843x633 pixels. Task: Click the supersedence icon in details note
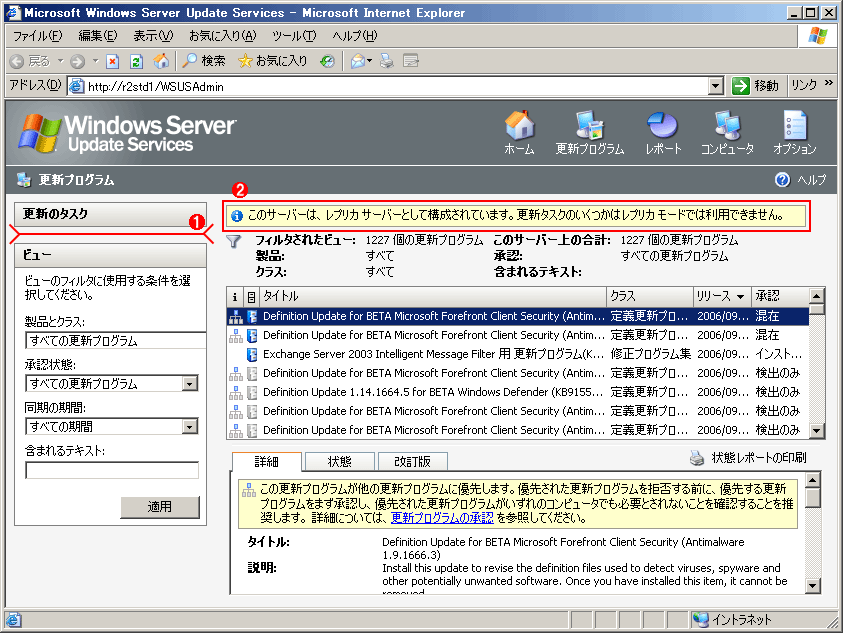(248, 490)
